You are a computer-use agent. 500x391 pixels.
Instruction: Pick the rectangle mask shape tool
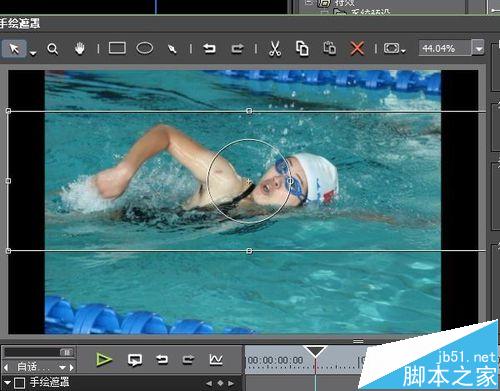click(117, 48)
